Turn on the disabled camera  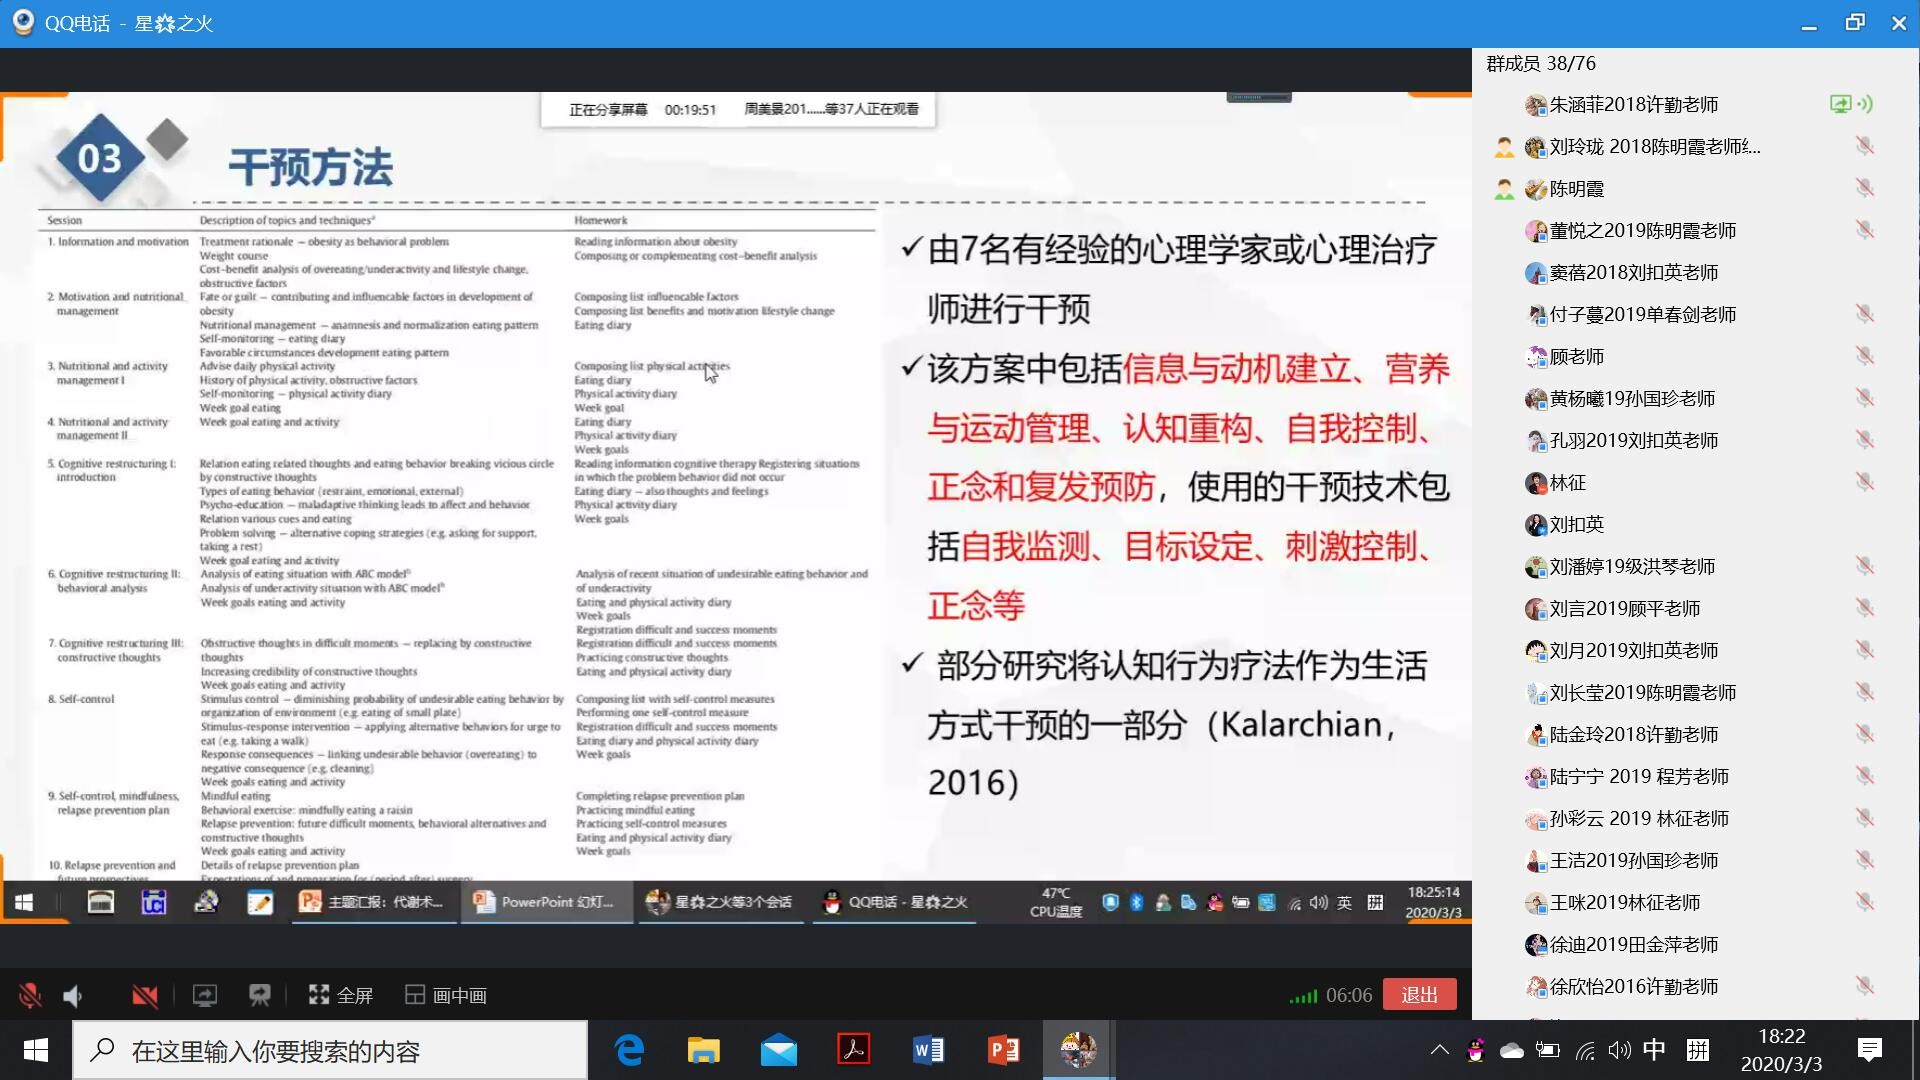tap(145, 995)
